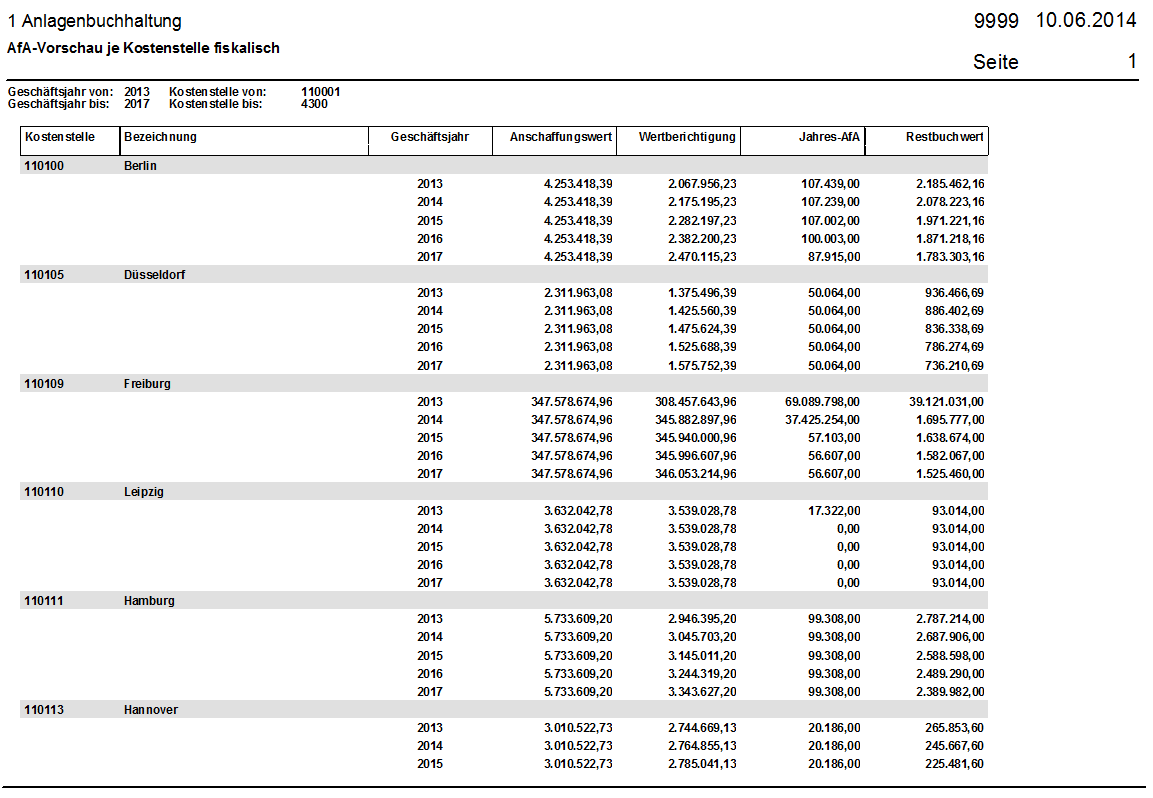The height and width of the screenshot is (798, 1153).
Task: Click the Bezeichnung column header
Action: click(x=161, y=137)
